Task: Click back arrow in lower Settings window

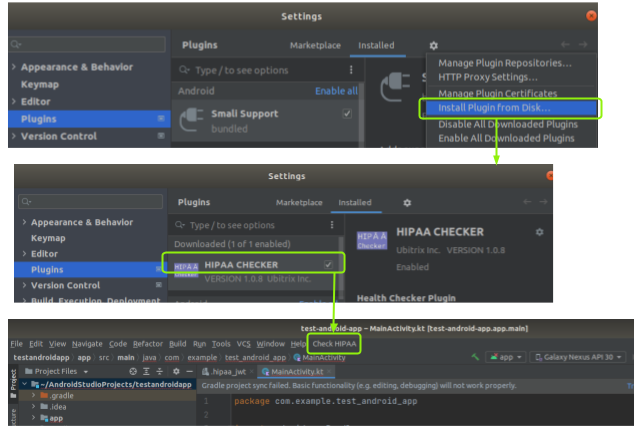Action: click(x=527, y=202)
